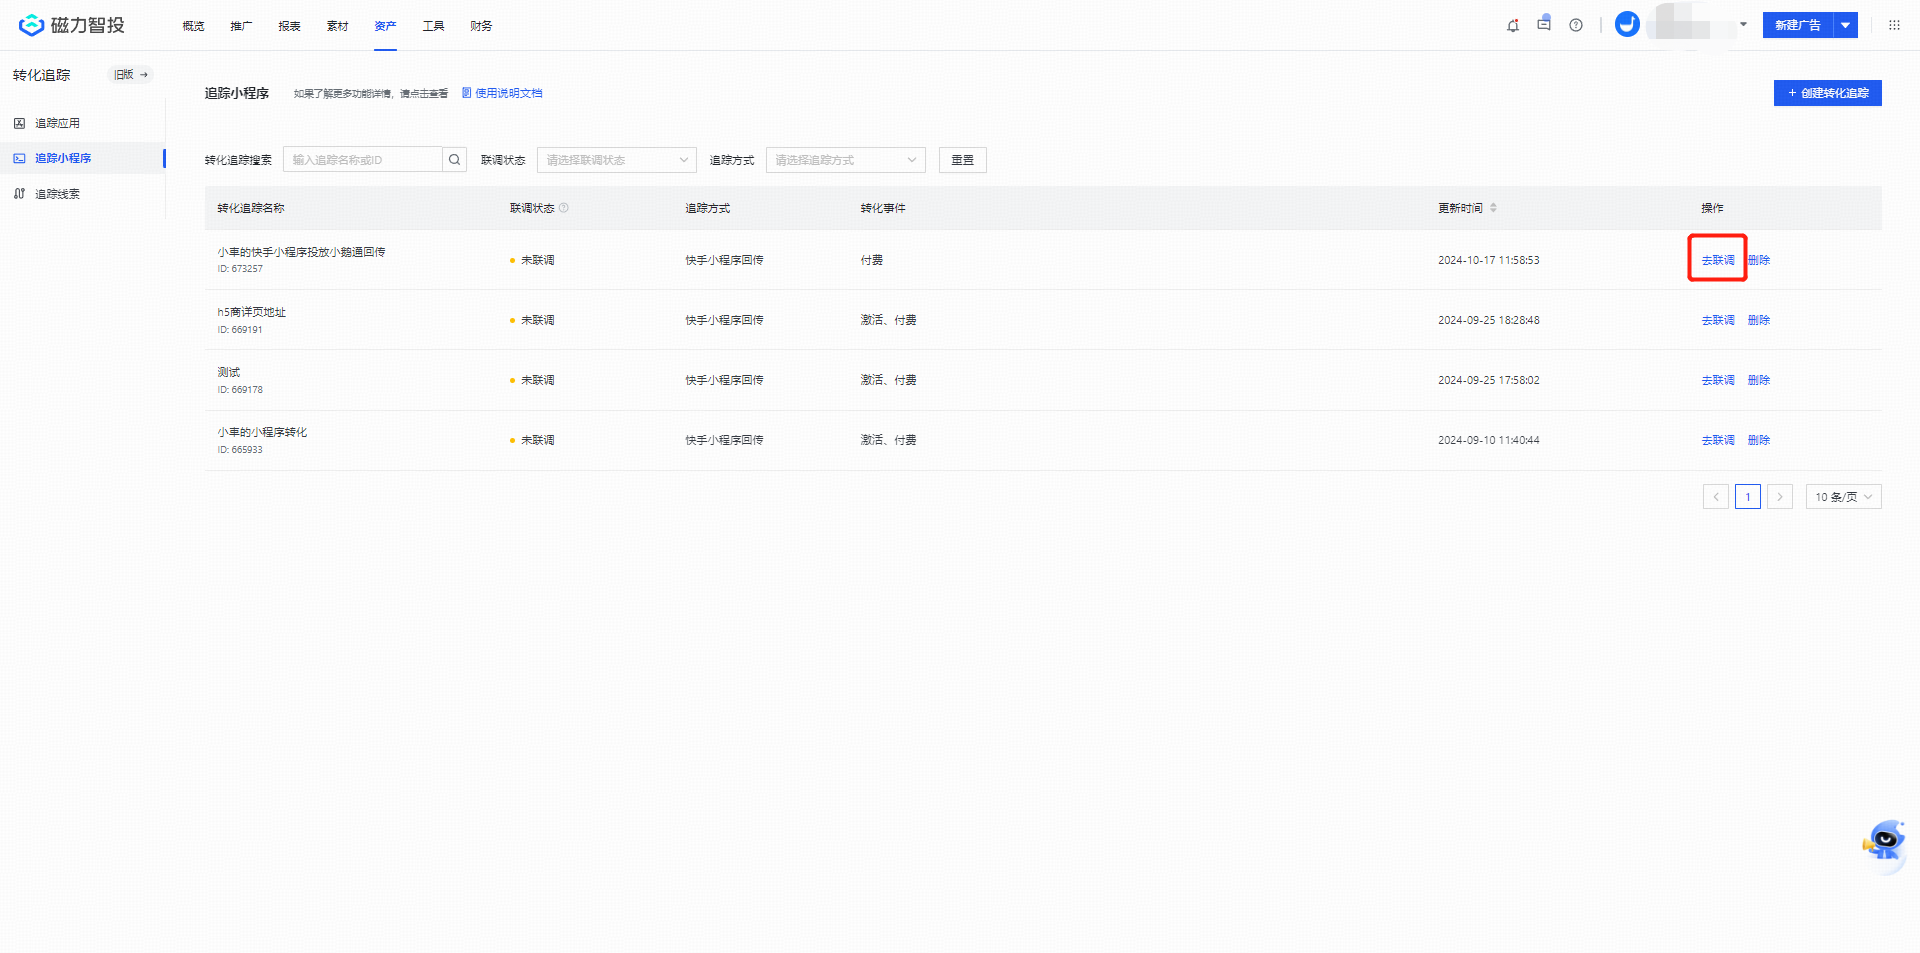Expand the 新建广告 dropdown arrow
Screen dimensions: 1920x953
coord(1846,25)
